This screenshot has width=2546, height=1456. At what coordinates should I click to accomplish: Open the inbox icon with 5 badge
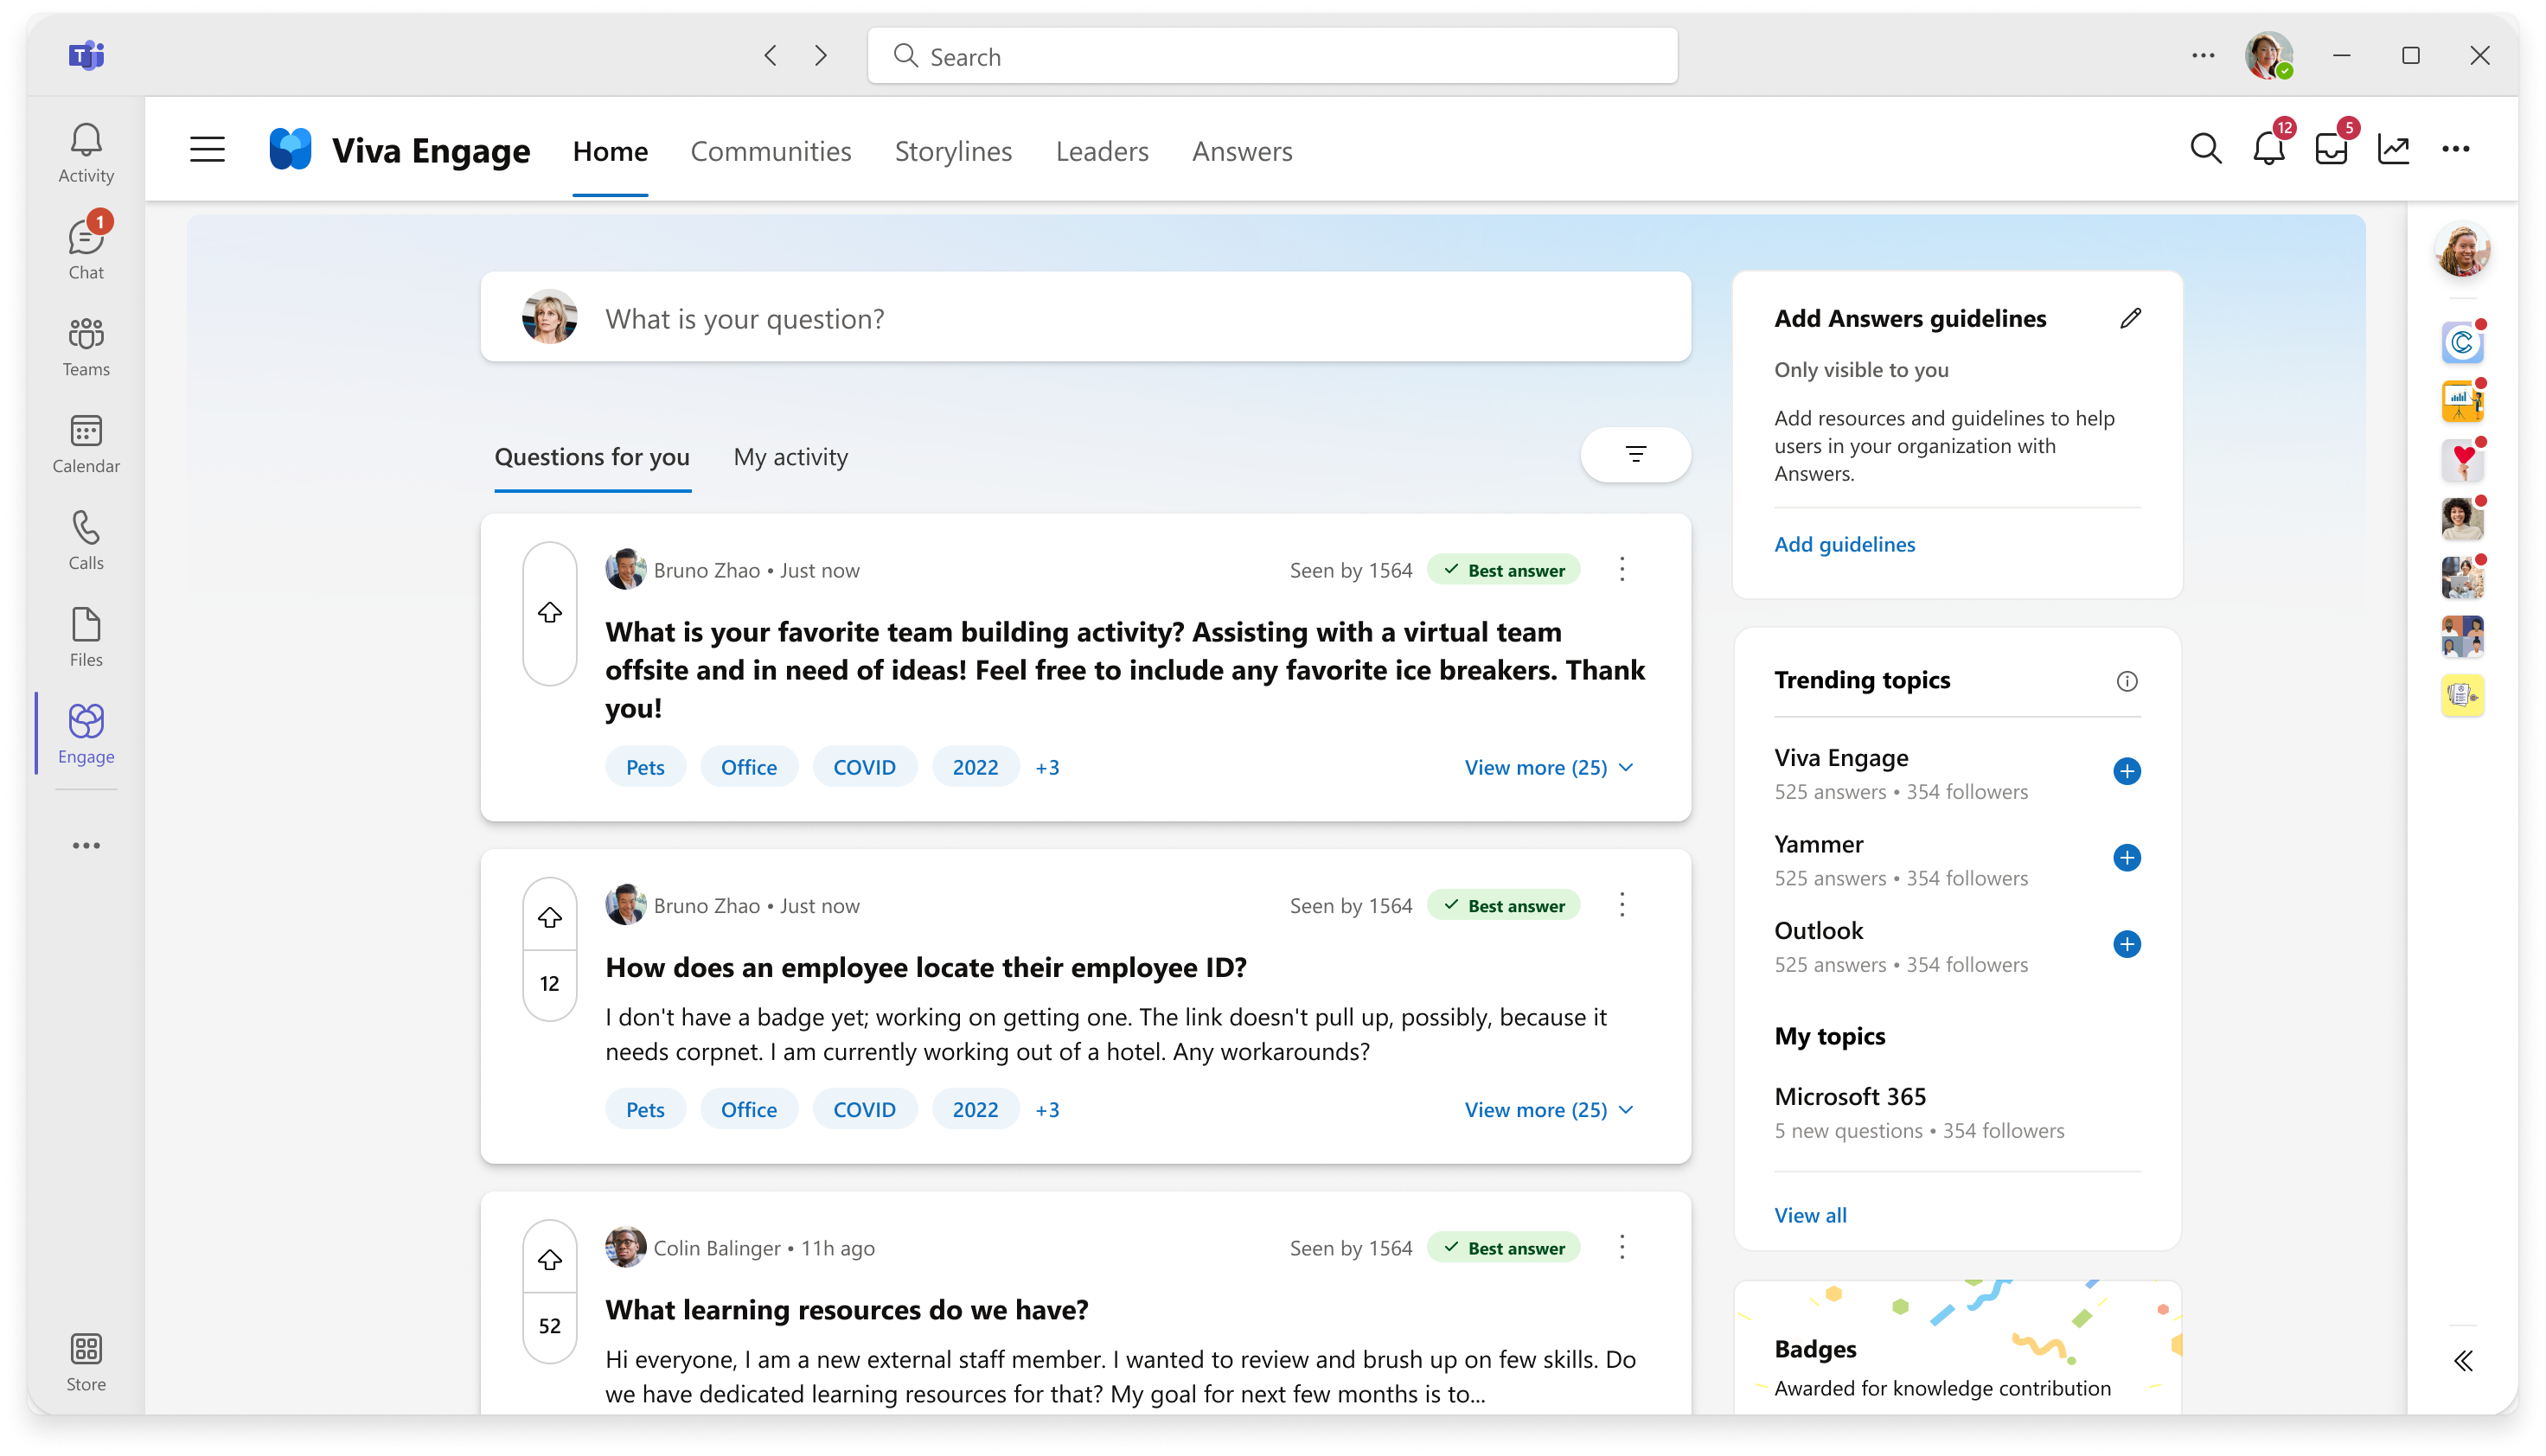2332,149
